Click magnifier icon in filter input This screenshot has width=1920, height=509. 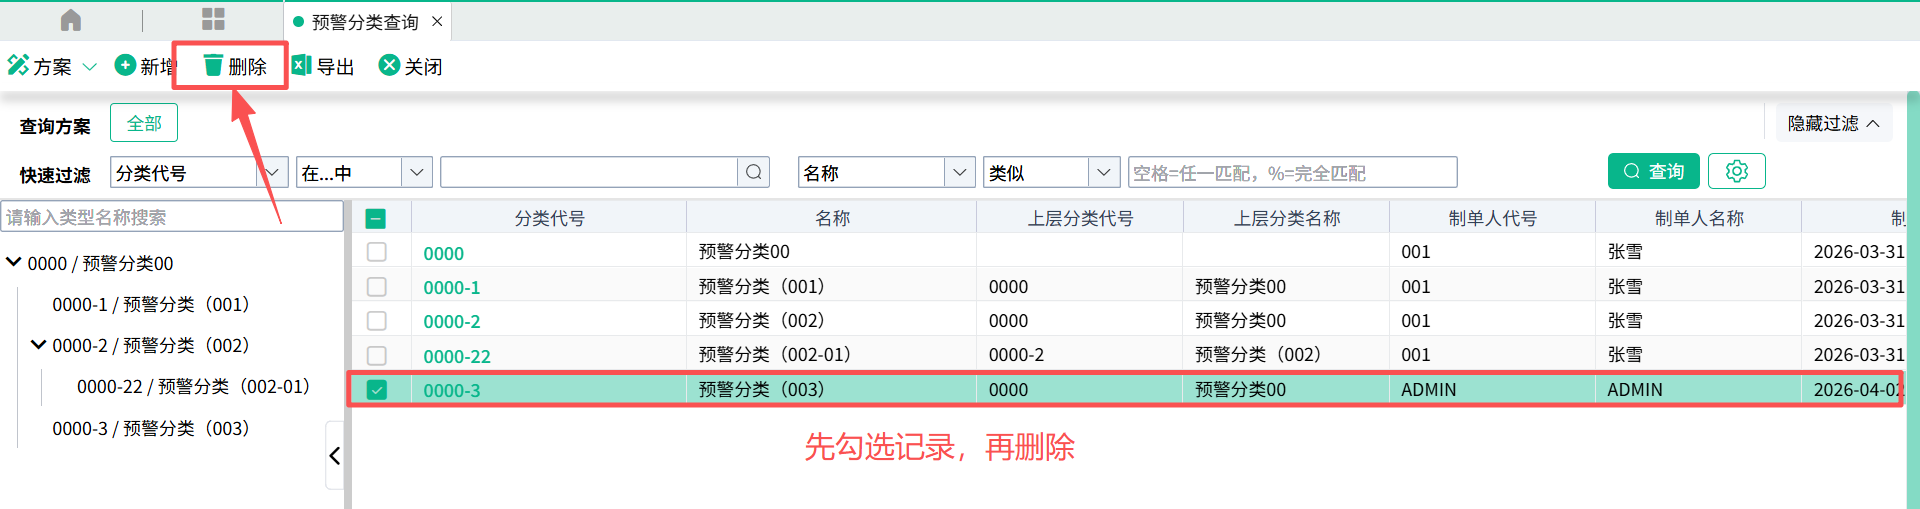[x=754, y=172]
